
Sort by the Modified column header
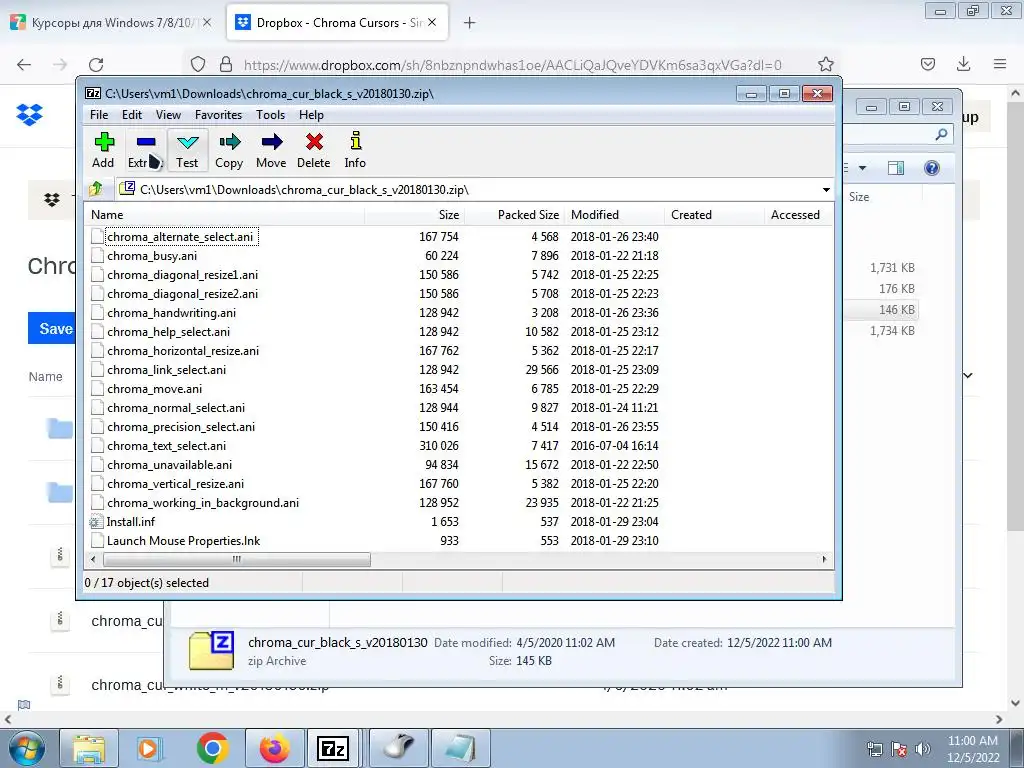(x=614, y=215)
